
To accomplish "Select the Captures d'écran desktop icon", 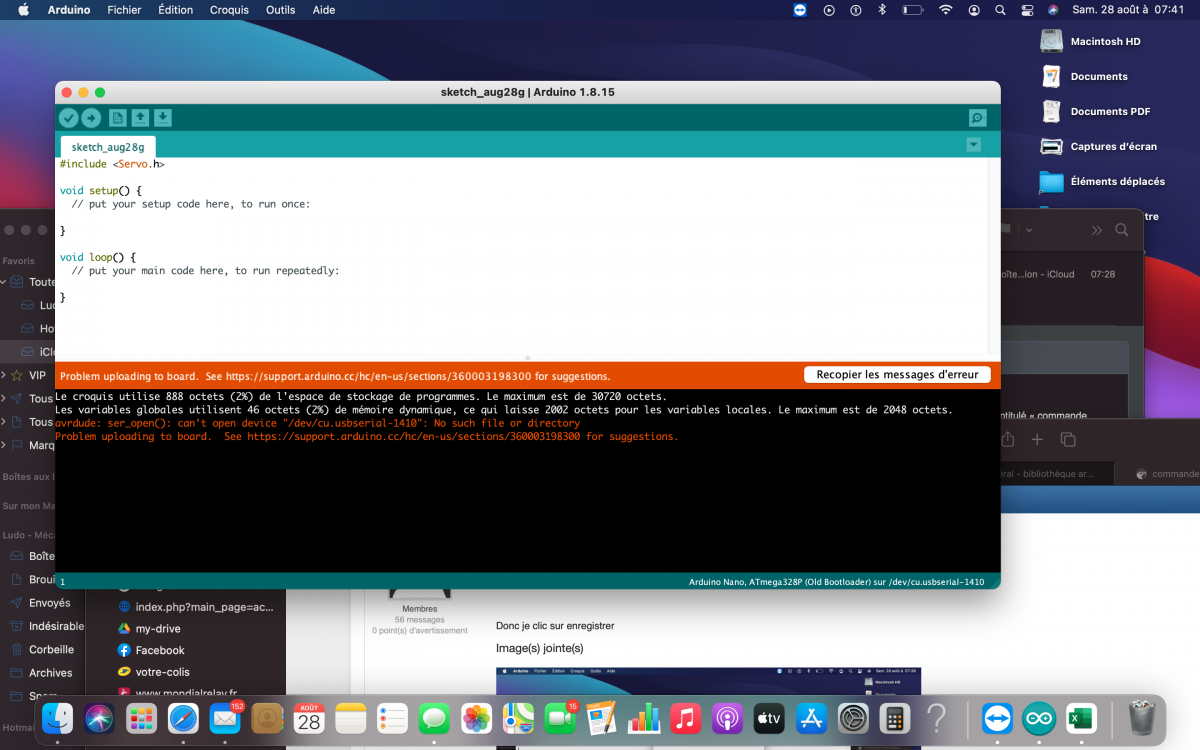I will (x=1051, y=146).
